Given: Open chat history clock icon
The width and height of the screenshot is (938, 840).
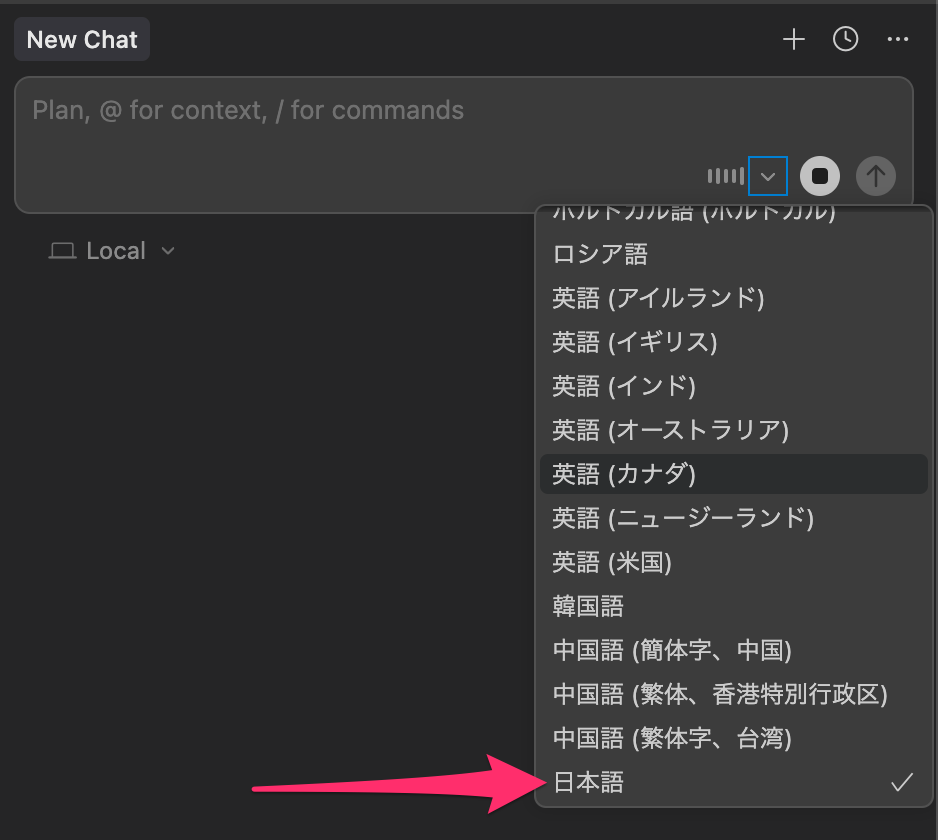Looking at the screenshot, I should click(x=846, y=40).
